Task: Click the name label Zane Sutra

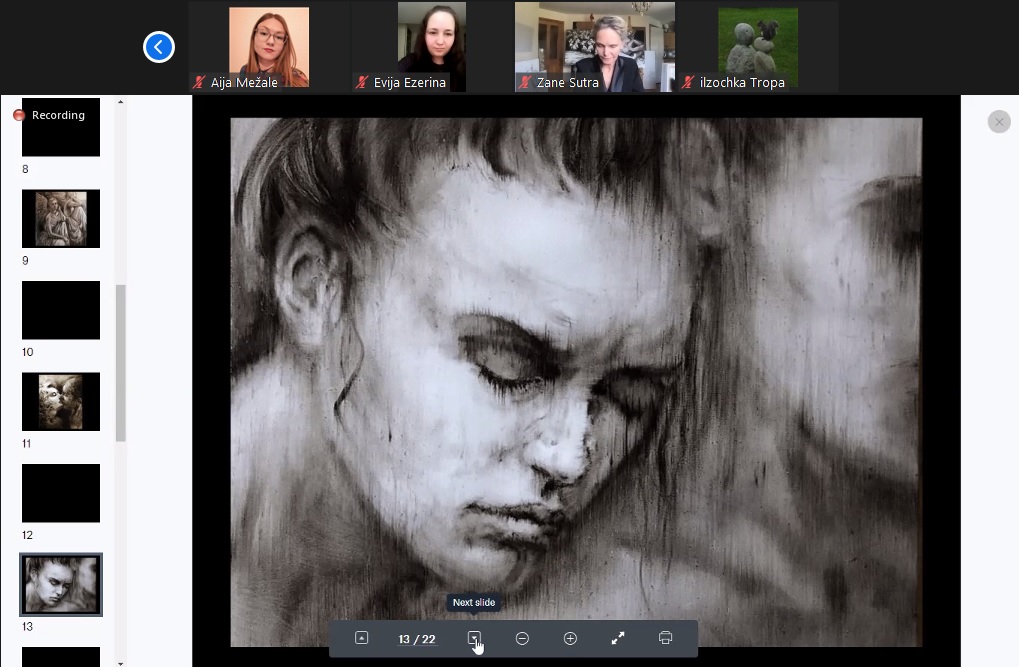Action: coord(568,83)
